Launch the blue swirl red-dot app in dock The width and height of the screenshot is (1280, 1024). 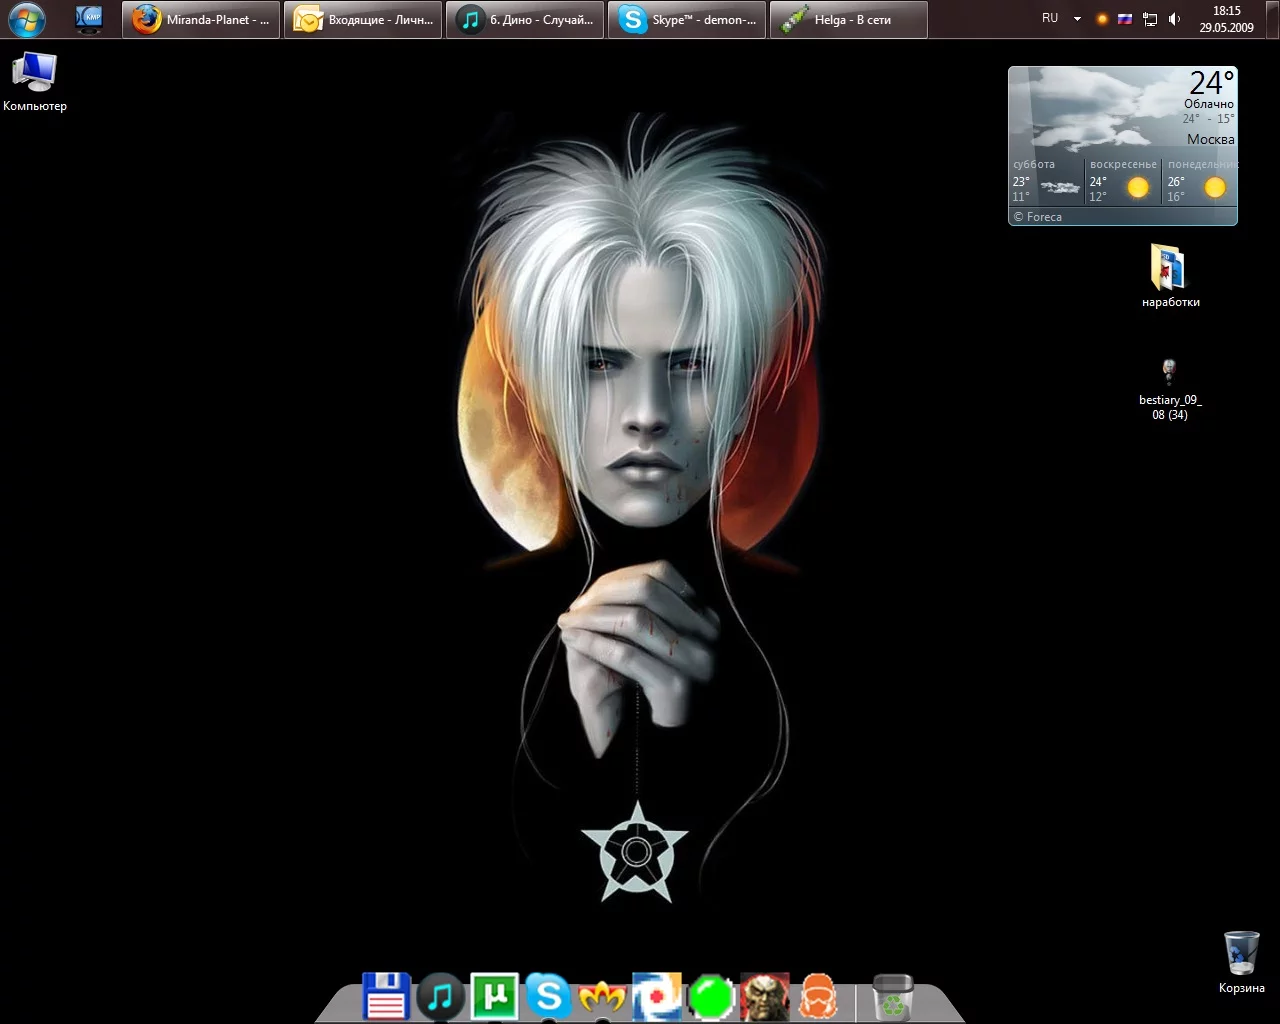pyautogui.click(x=657, y=996)
